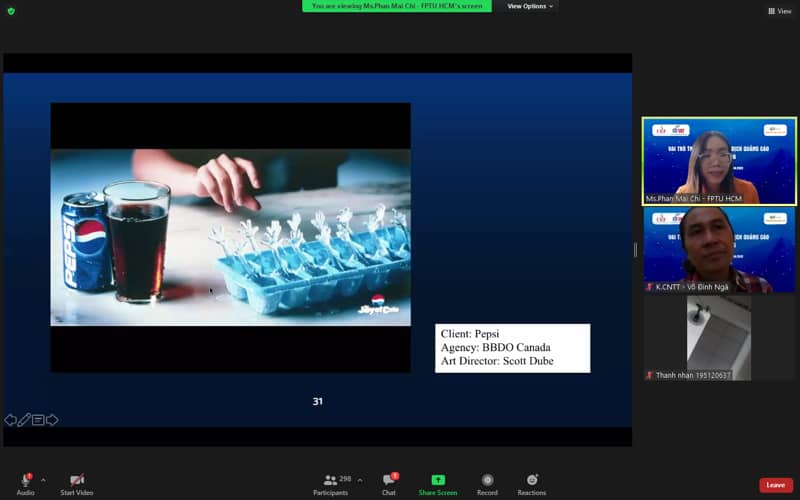Open the Participants panel
The image size is (800, 500).
(x=331, y=484)
